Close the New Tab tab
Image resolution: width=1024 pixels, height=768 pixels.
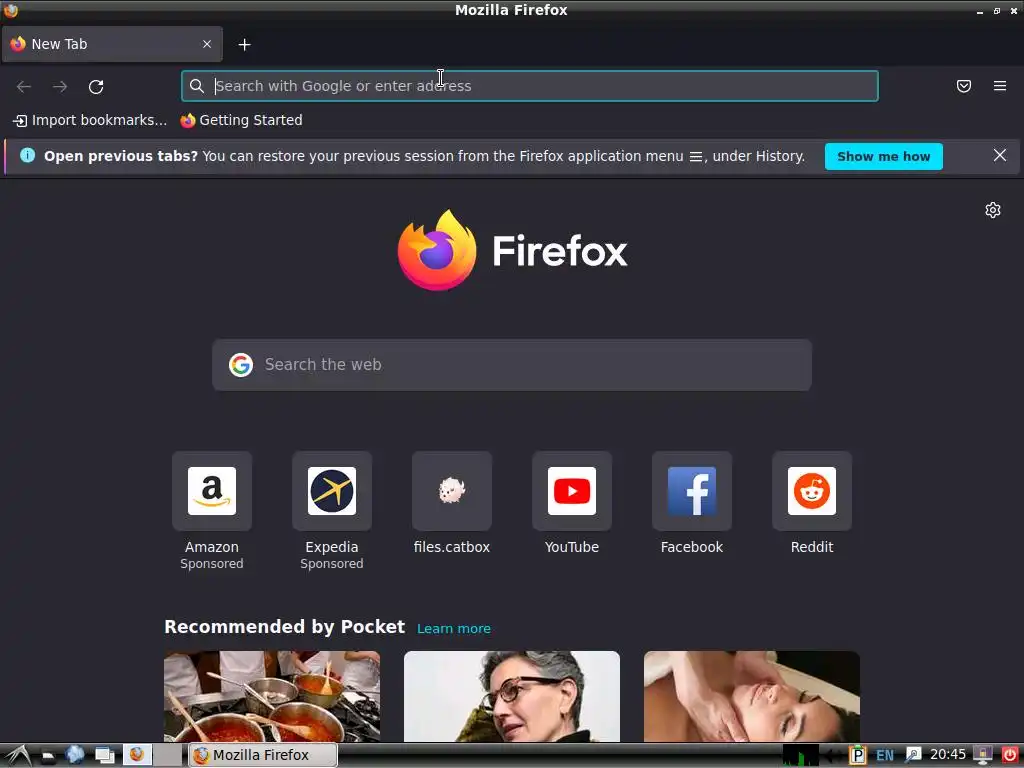tap(207, 44)
